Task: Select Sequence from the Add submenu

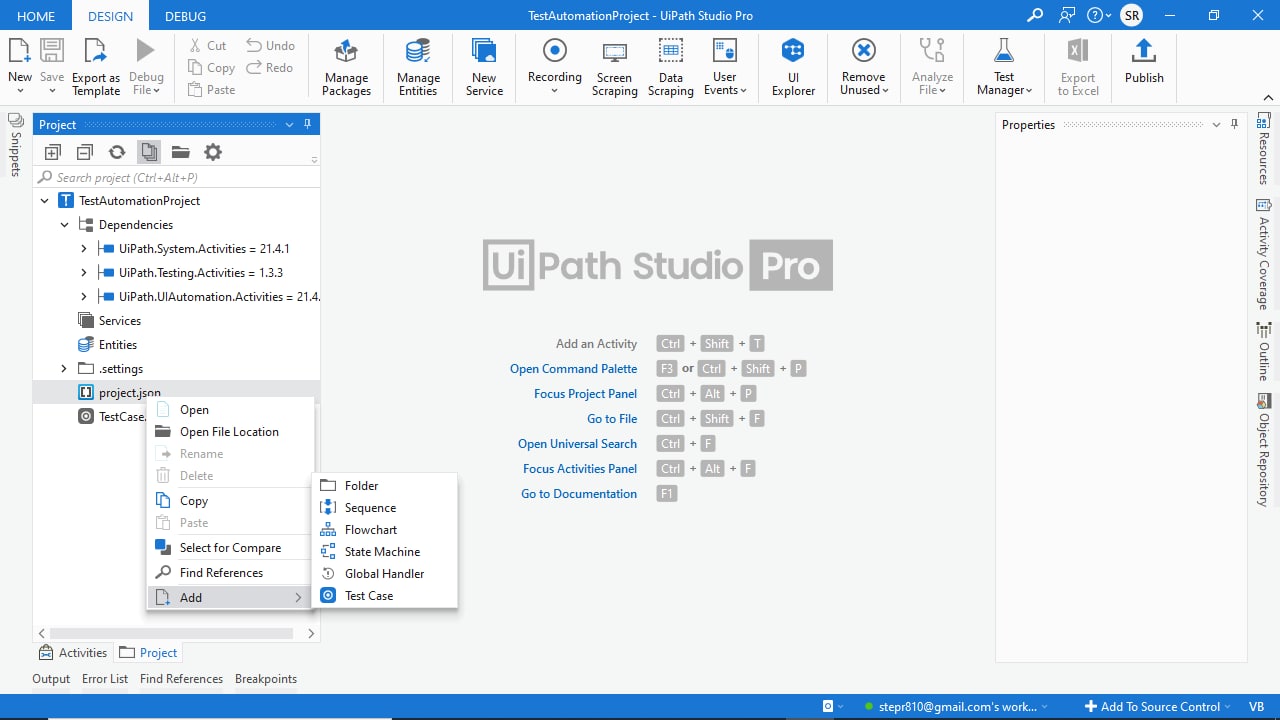Action: coord(385,508)
